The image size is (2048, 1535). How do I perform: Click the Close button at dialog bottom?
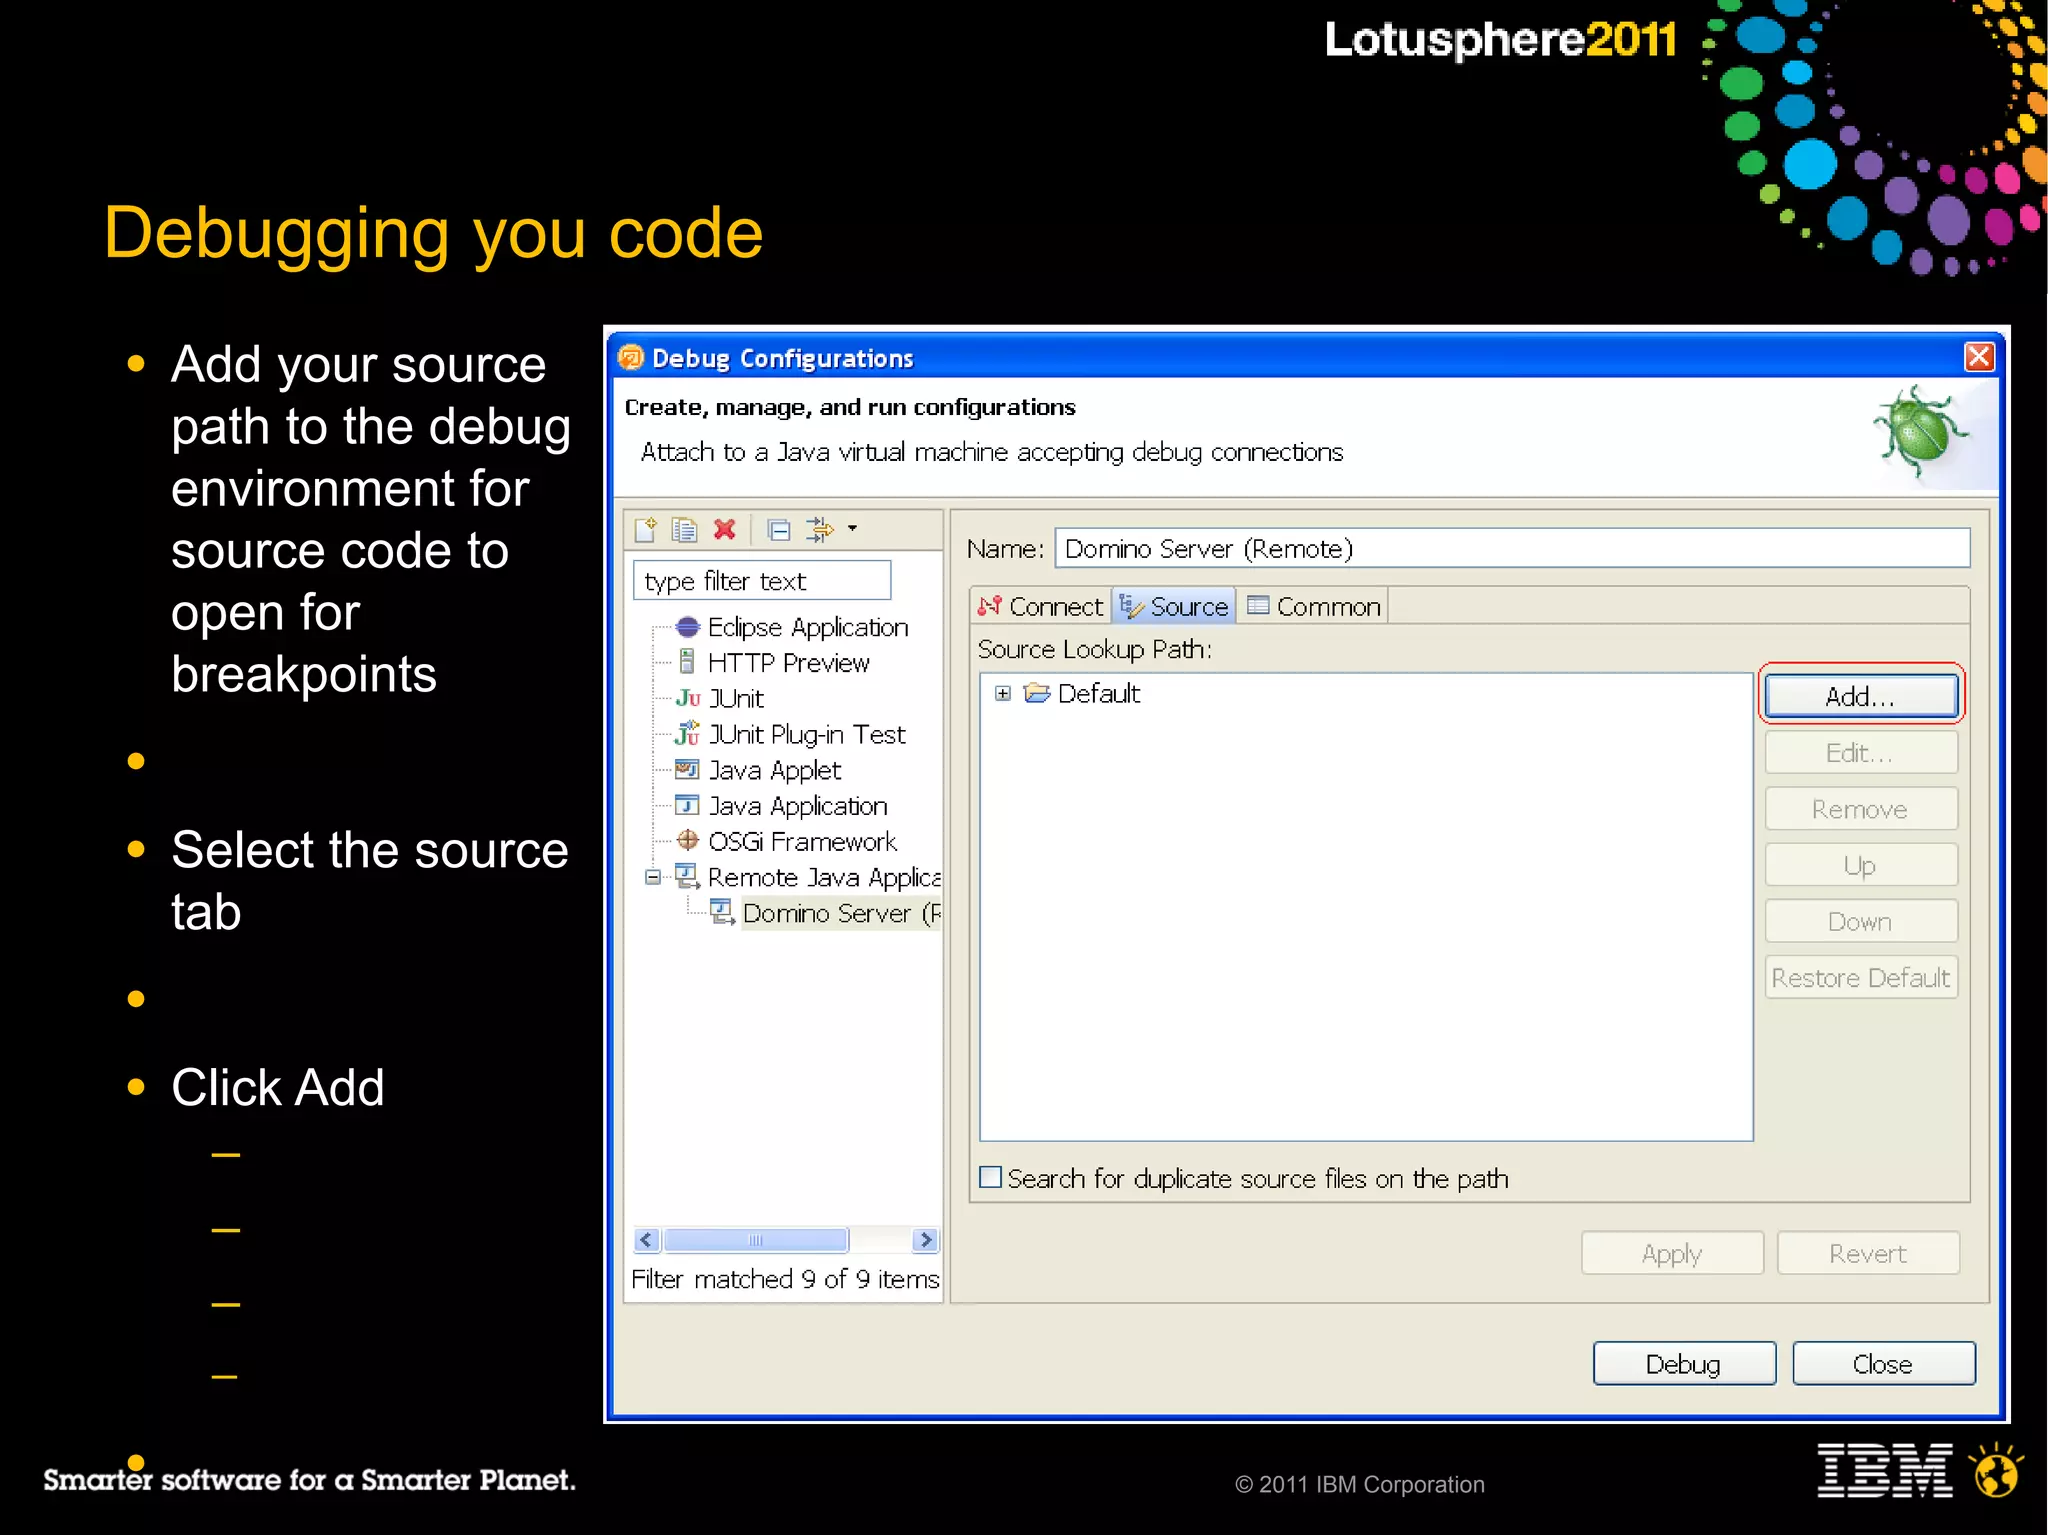click(1884, 1364)
